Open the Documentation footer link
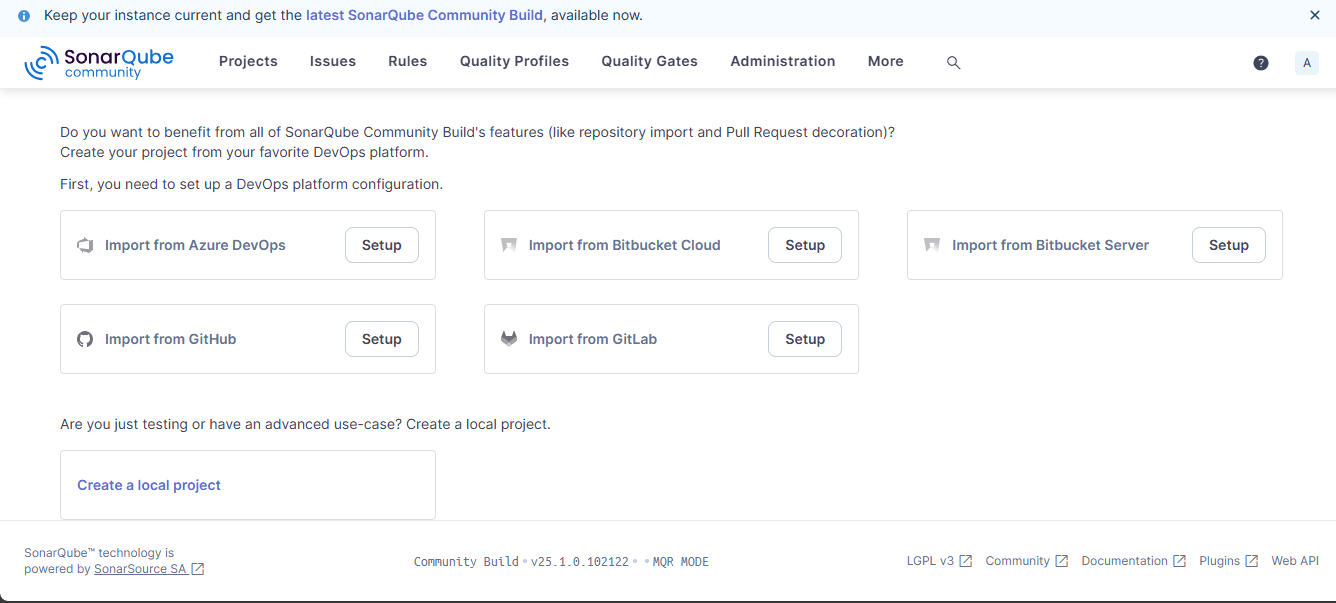Image resolution: width=1336 pixels, height=603 pixels. (1124, 561)
